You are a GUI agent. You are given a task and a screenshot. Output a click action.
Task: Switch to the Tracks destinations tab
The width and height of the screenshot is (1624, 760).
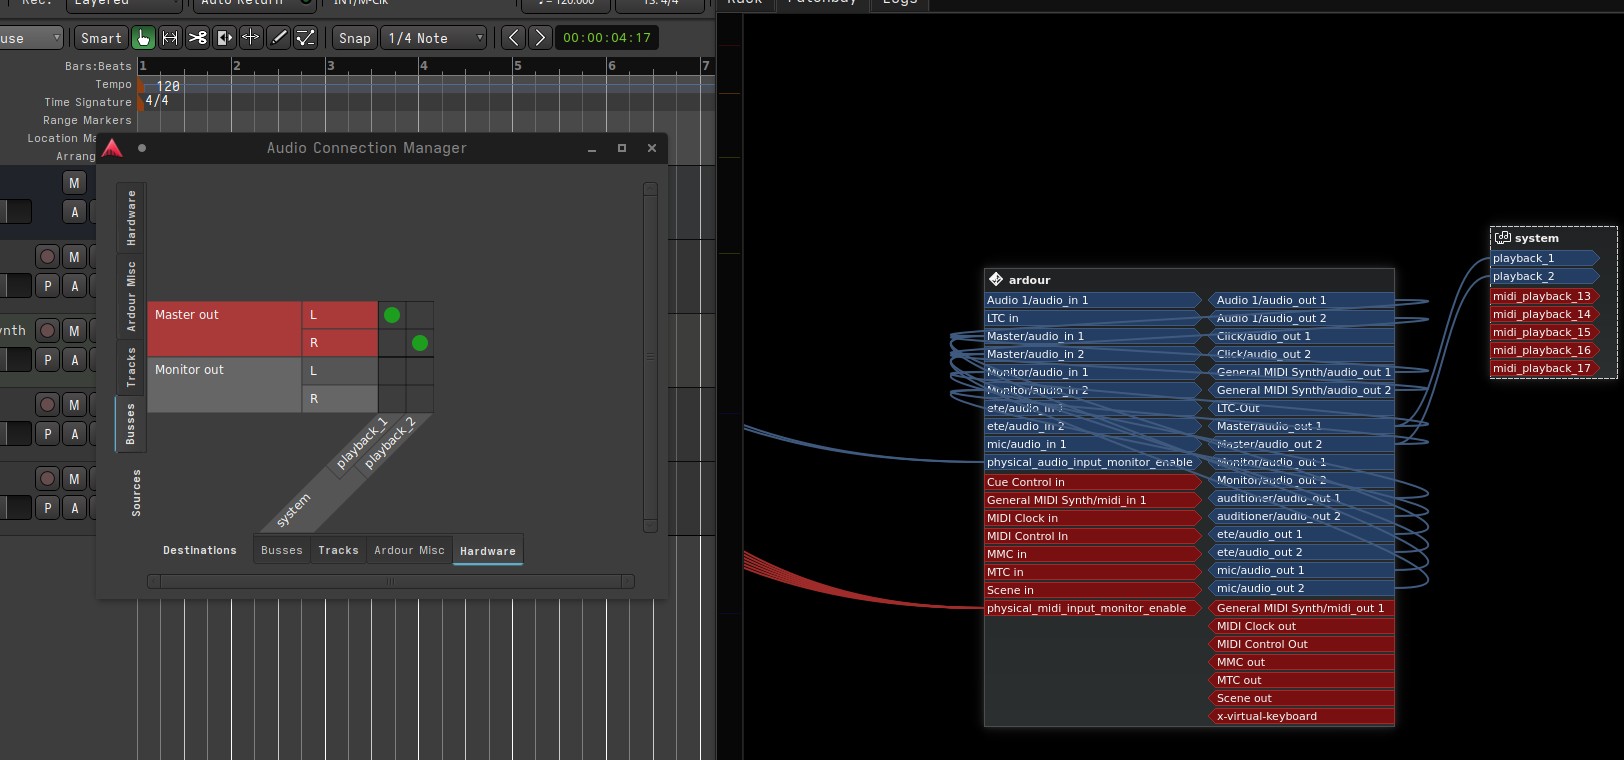[x=338, y=551]
